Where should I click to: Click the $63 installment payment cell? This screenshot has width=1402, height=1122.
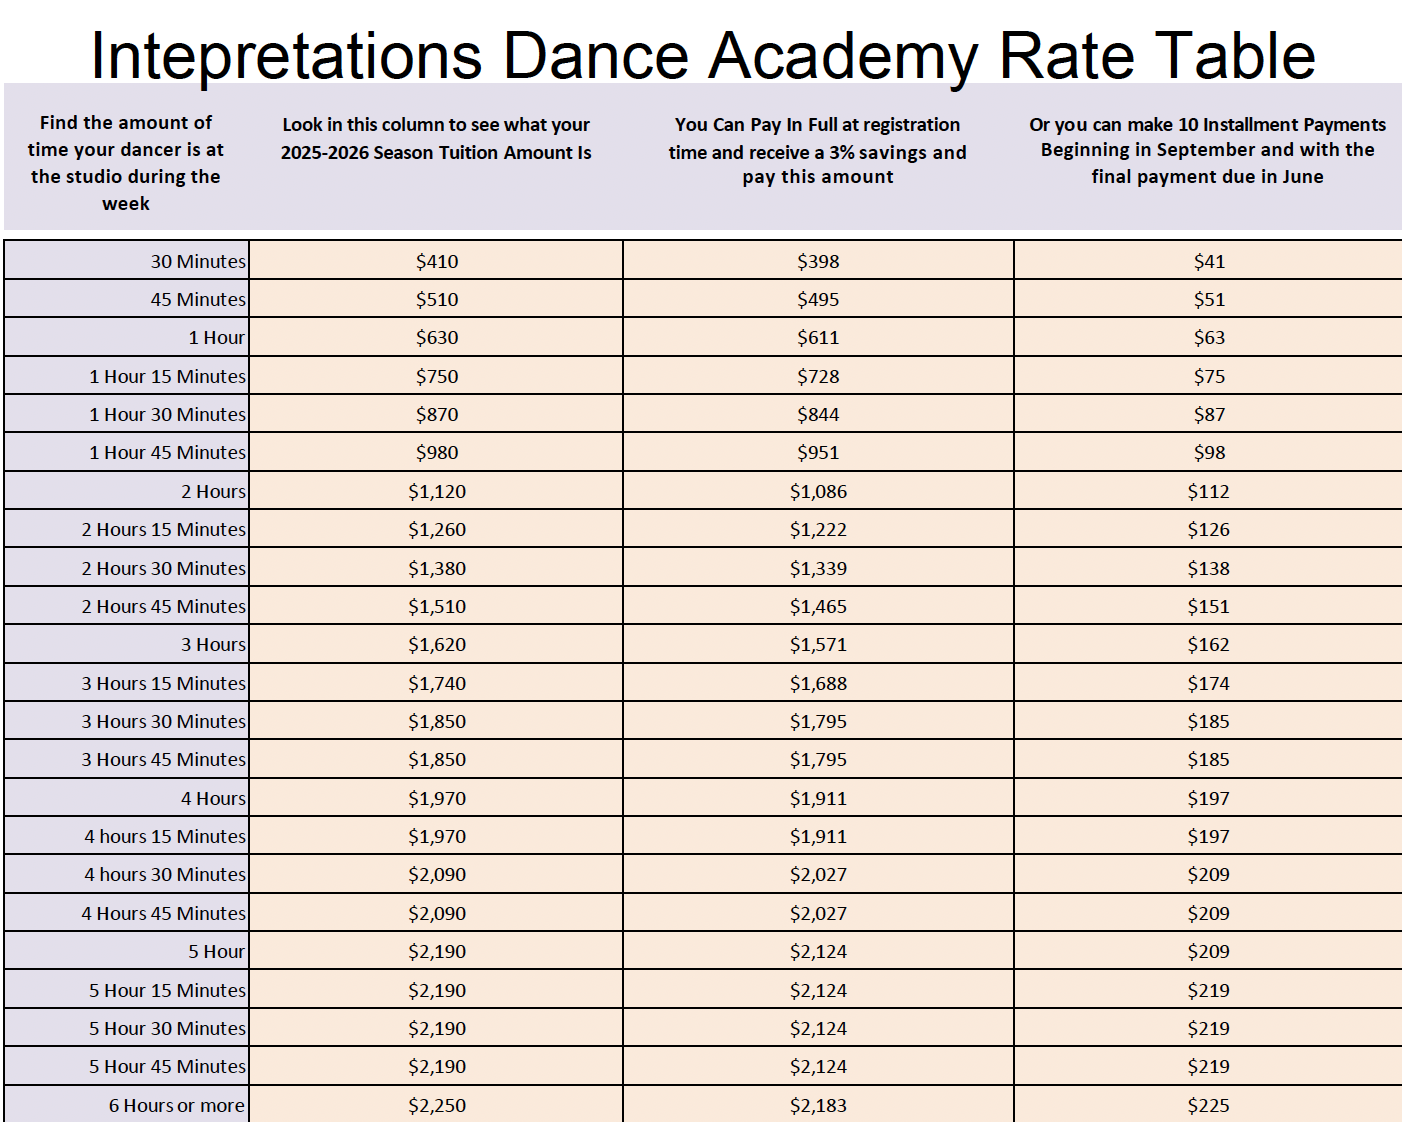(1209, 337)
